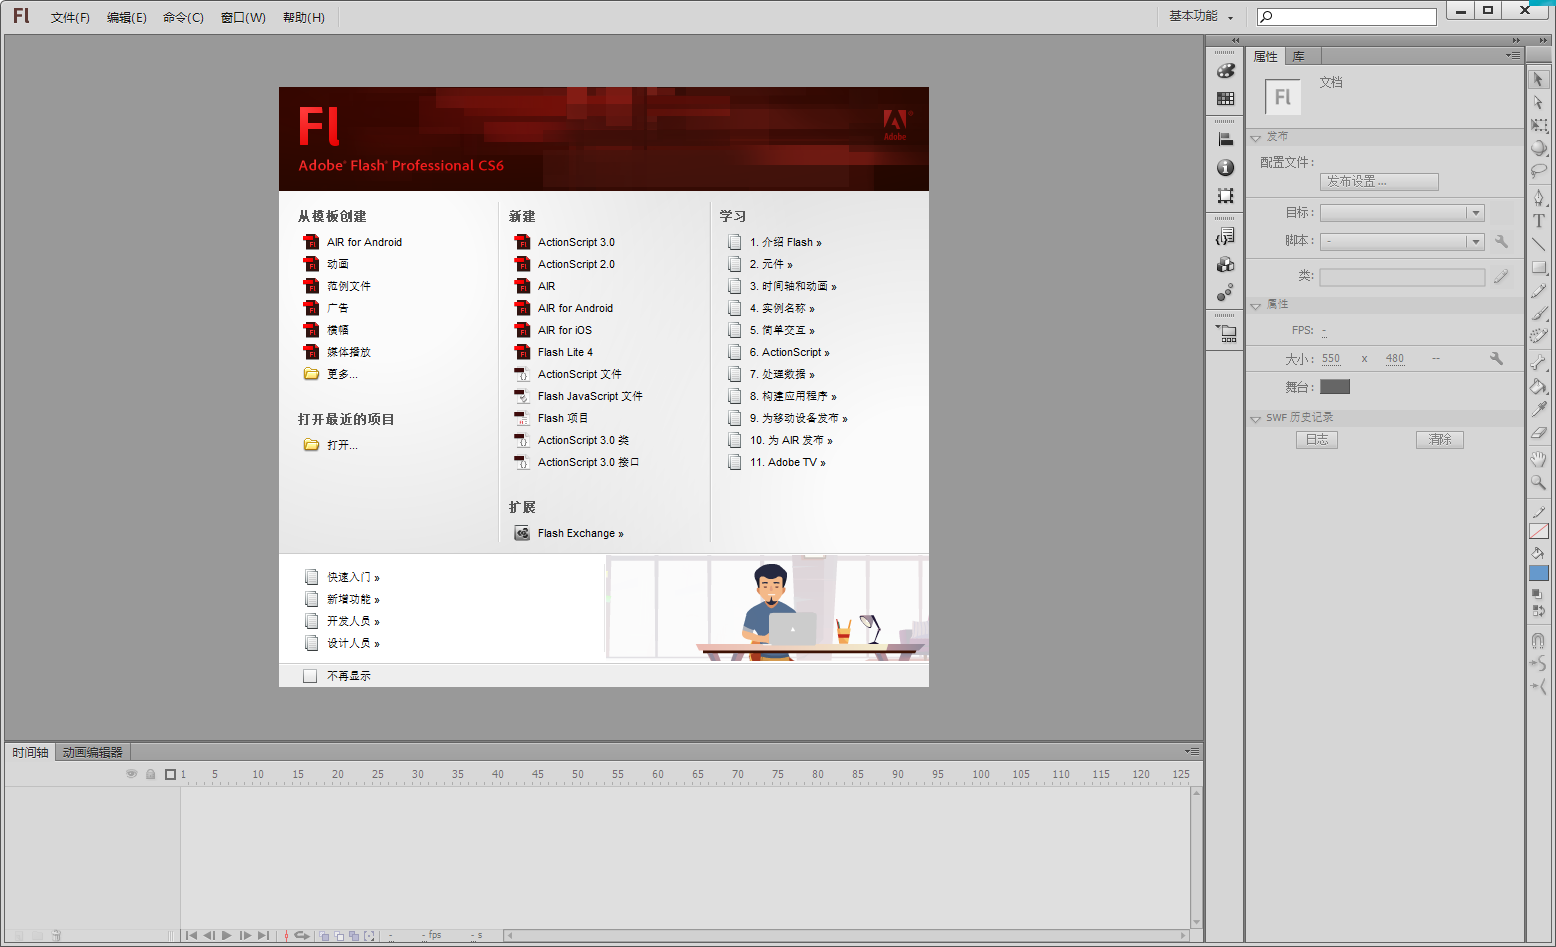This screenshot has height=947, width=1556.
Task: Toggle timeline show/hide all layers eye
Action: click(131, 774)
